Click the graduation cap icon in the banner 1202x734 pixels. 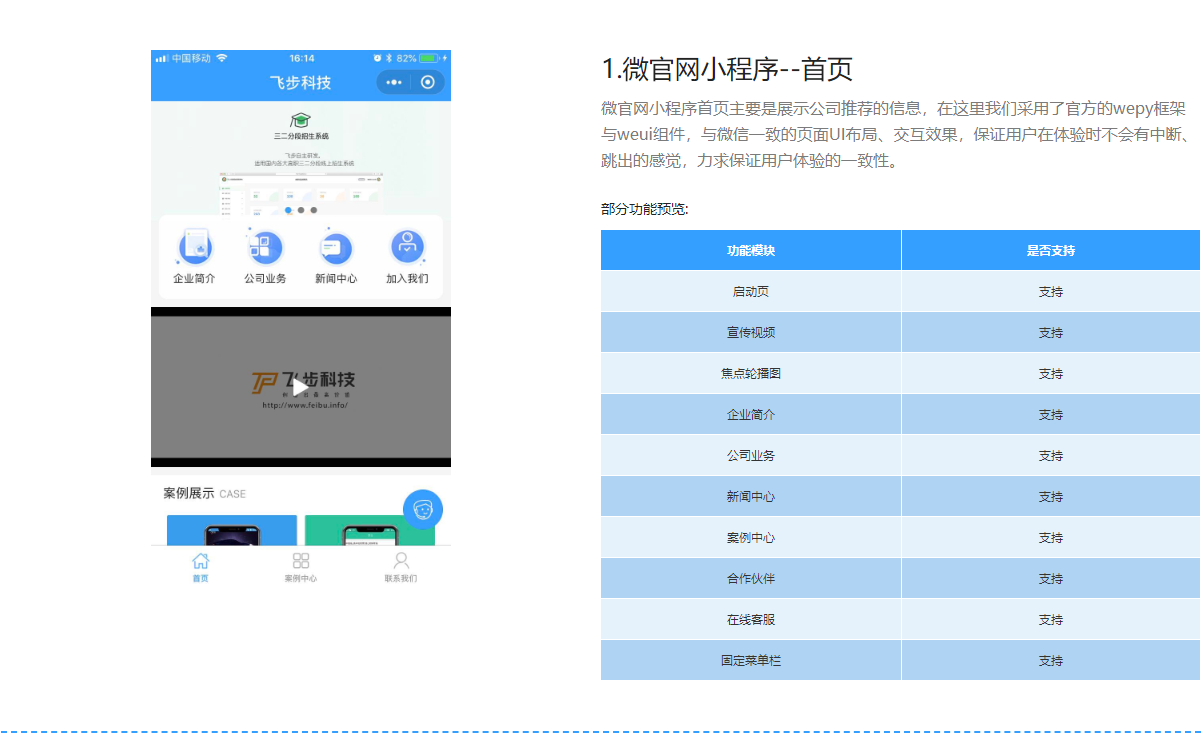tap(300, 120)
